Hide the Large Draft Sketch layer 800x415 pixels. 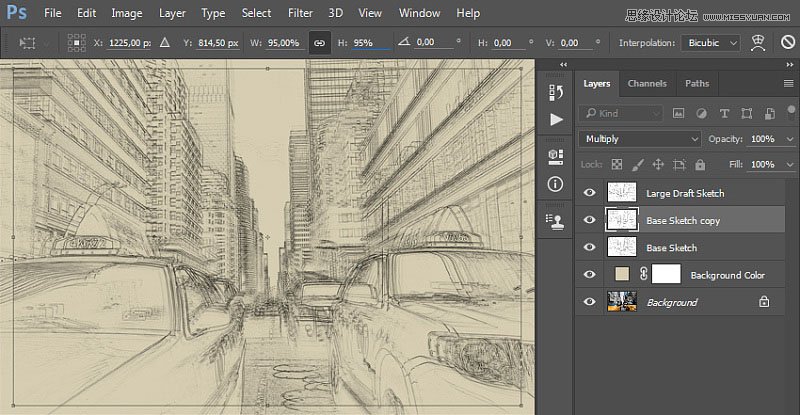tap(589, 192)
